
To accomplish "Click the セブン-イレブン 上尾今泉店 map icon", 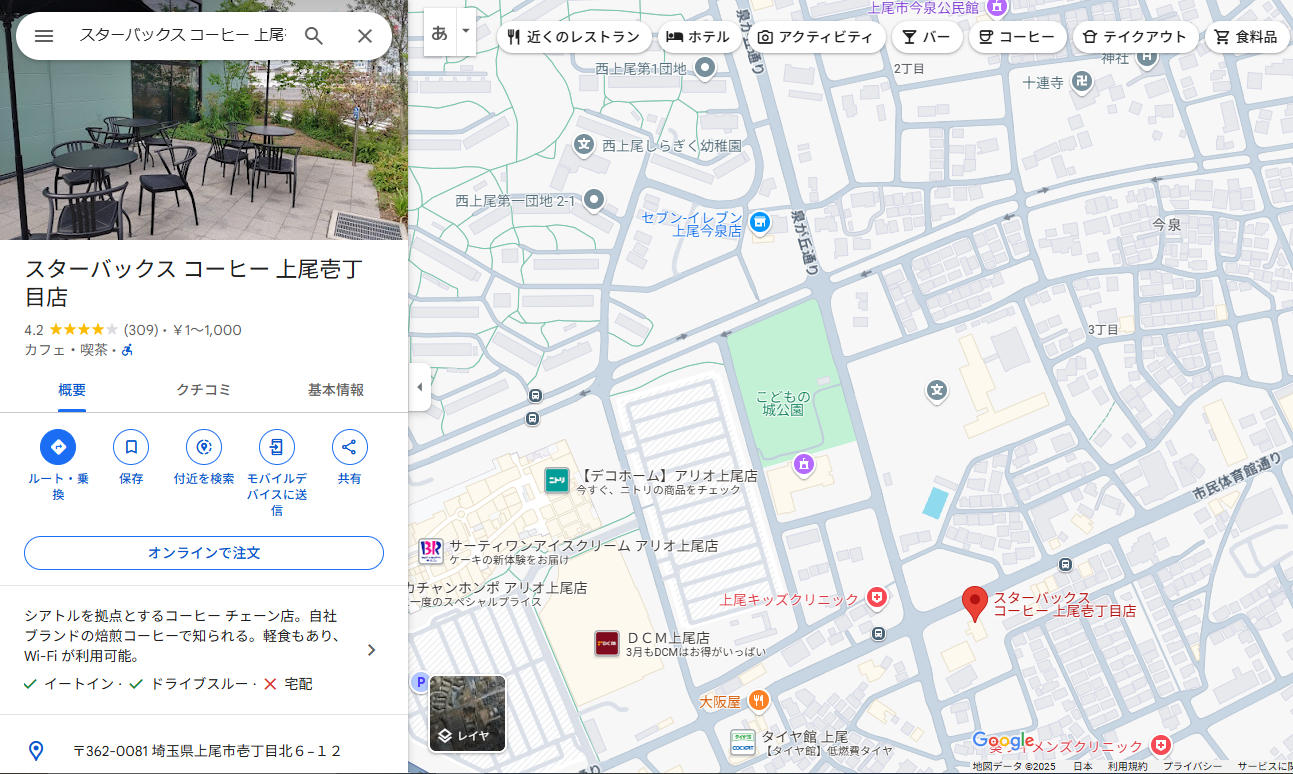I will (x=759, y=221).
